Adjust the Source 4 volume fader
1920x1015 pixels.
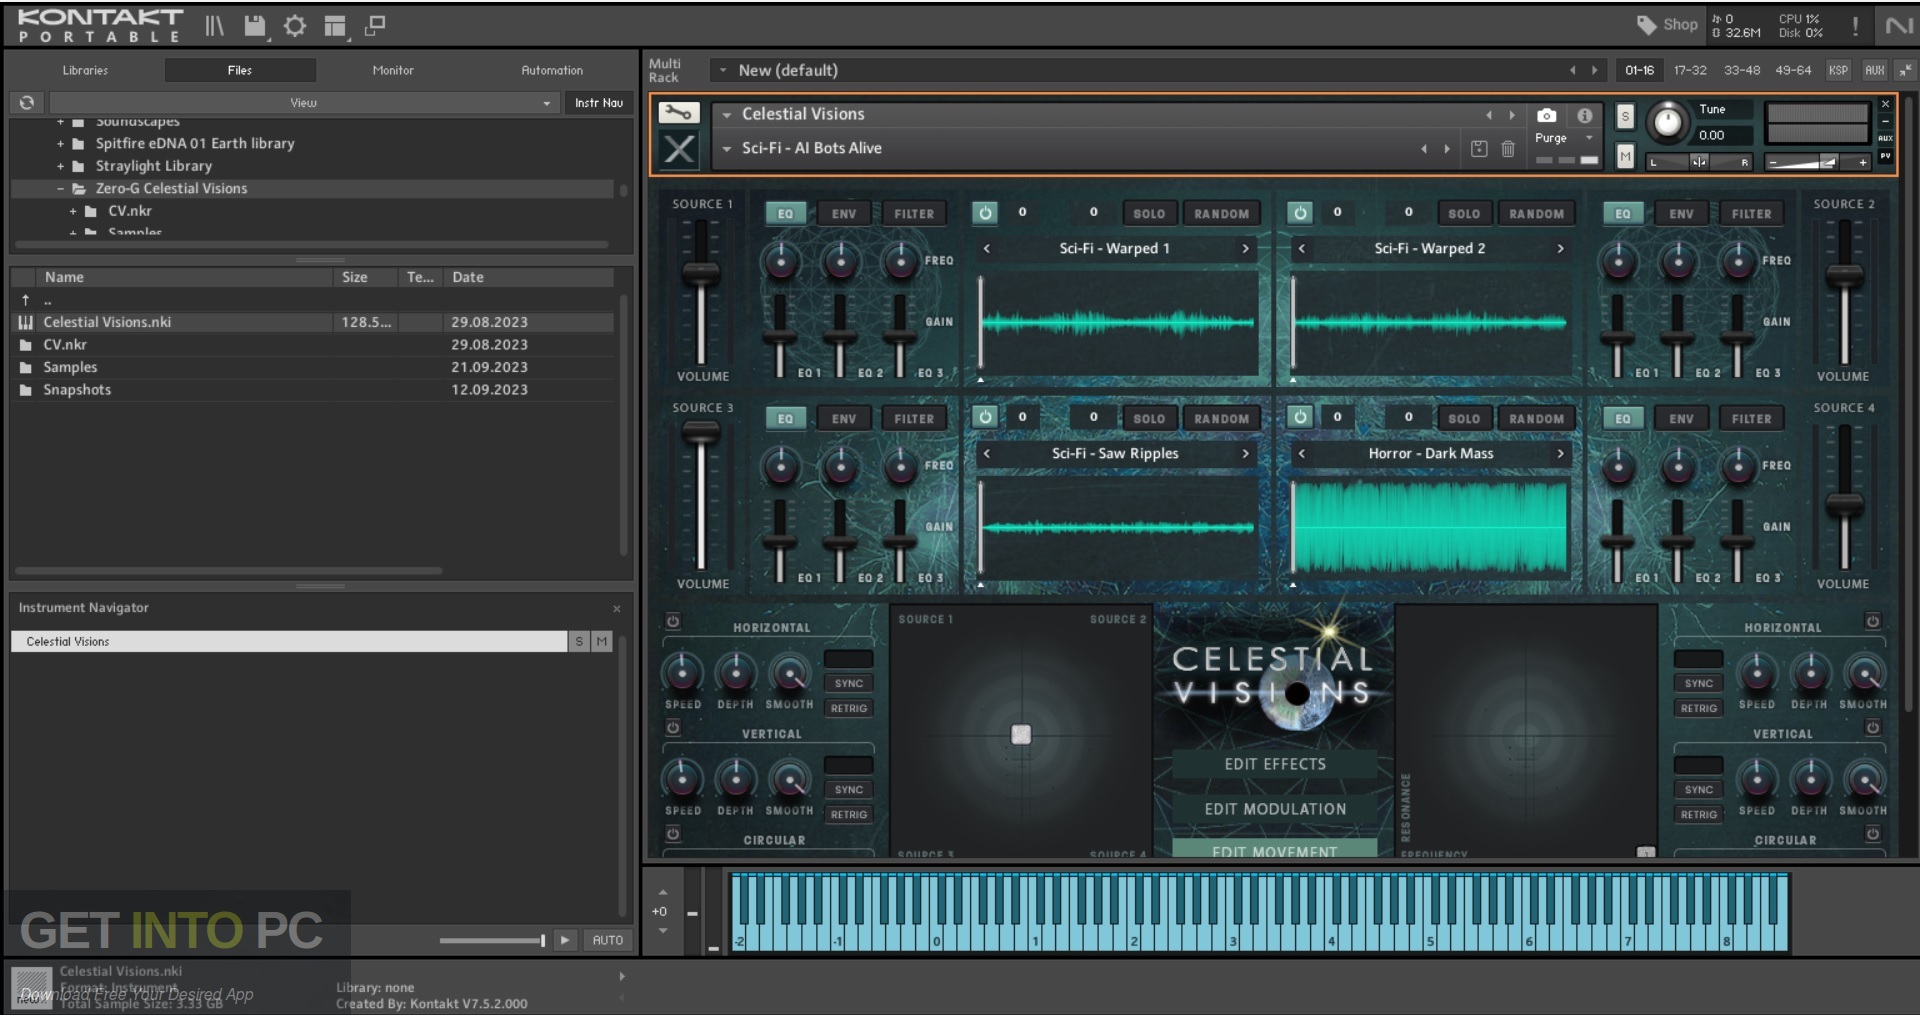[x=1843, y=505]
